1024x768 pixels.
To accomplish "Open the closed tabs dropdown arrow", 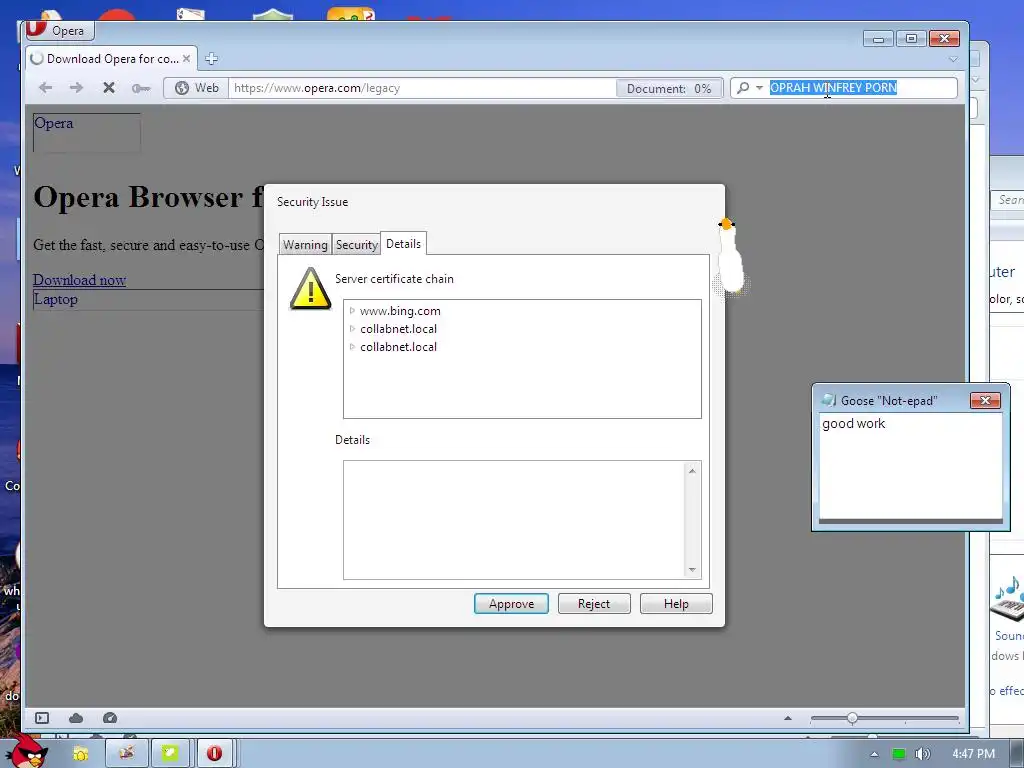I will tap(953, 59).
